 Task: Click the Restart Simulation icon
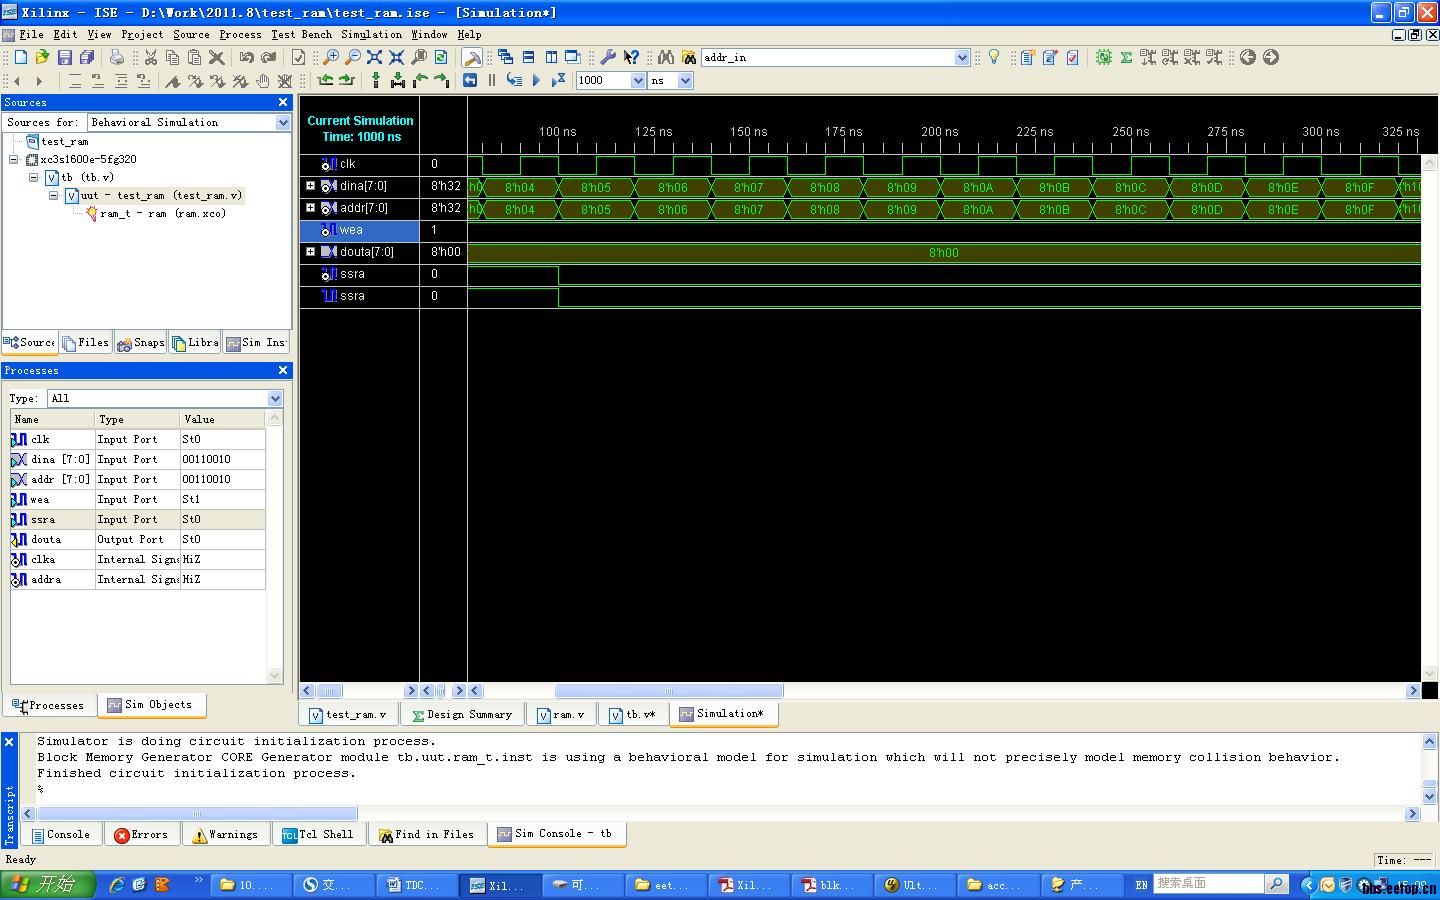pos(470,81)
